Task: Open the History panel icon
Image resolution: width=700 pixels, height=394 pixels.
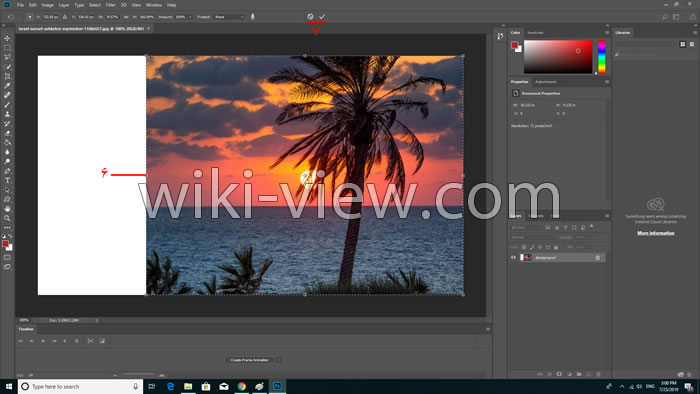Action: (500, 36)
